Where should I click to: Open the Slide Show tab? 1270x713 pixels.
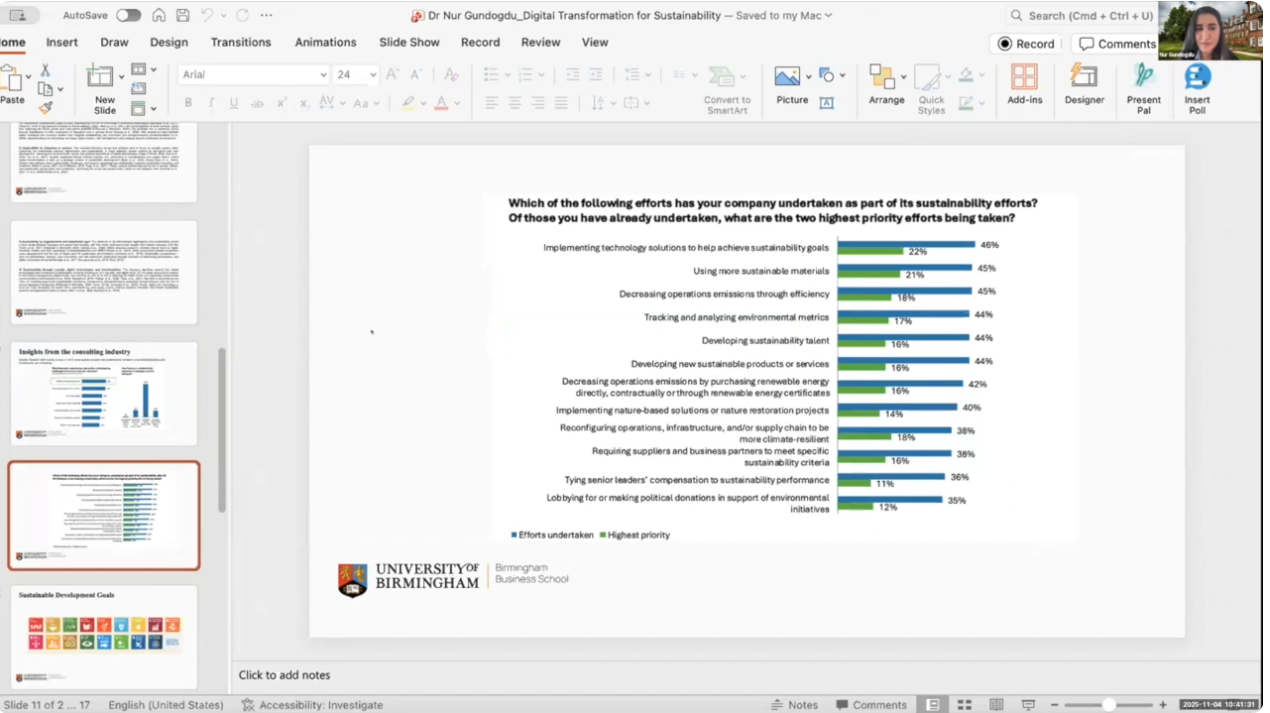click(409, 42)
